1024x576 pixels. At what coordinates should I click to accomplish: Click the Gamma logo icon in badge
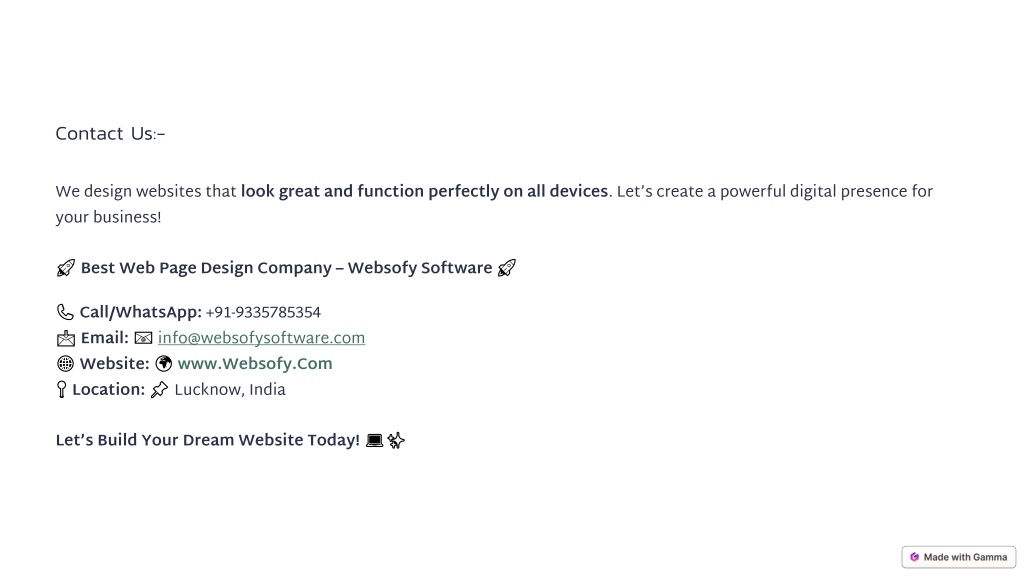pos(914,557)
